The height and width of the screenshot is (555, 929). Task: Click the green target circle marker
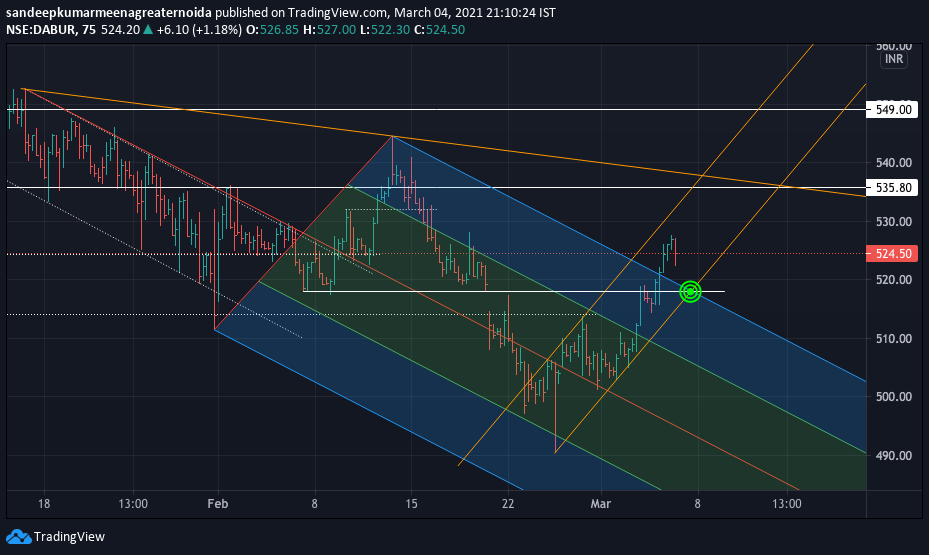pyautogui.click(x=690, y=291)
